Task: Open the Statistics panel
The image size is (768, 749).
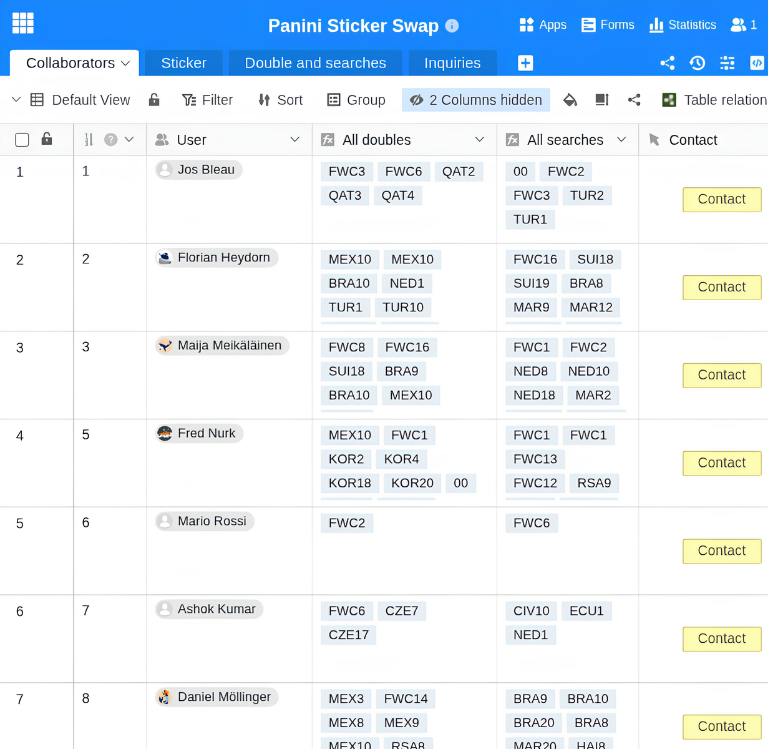Action: point(682,24)
